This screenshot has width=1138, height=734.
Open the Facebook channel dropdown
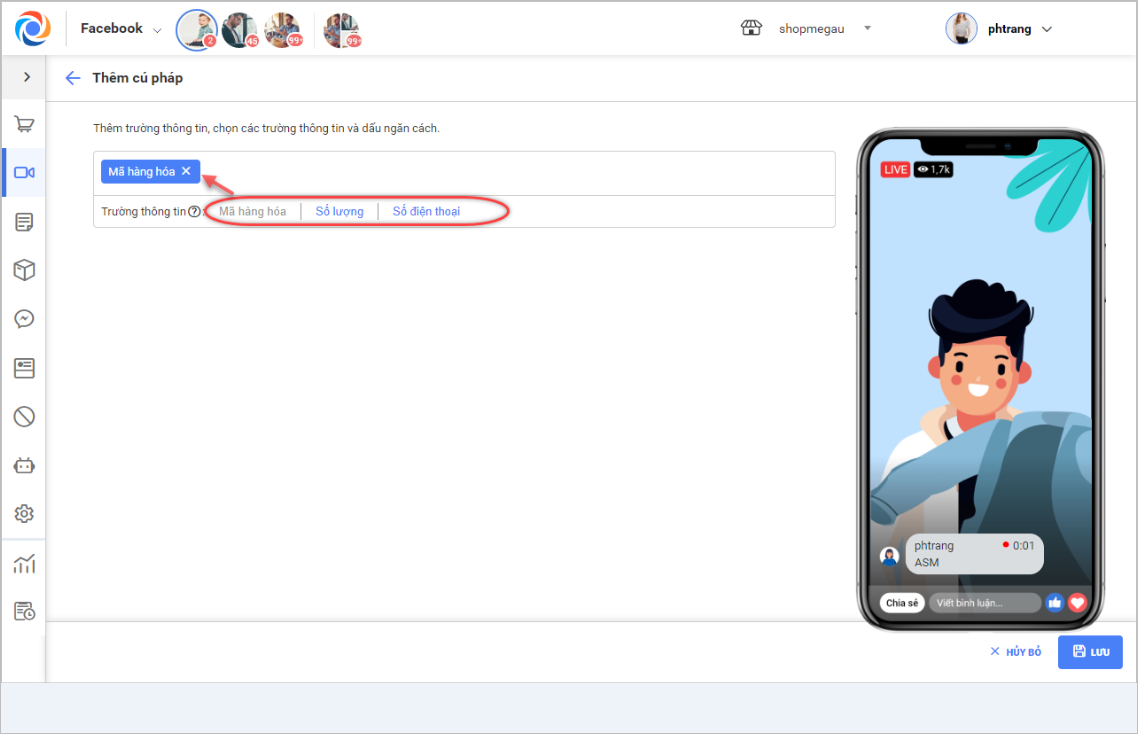click(120, 28)
